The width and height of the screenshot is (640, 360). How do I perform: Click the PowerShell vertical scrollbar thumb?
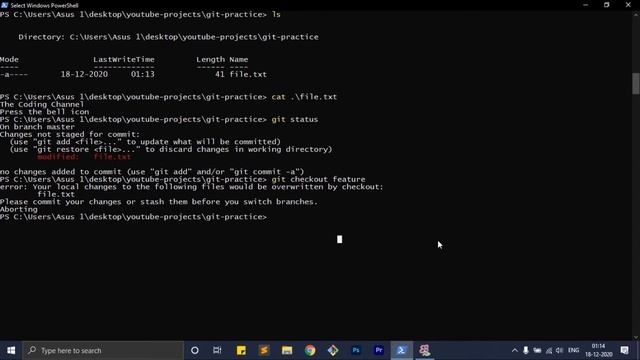[x=636, y=83]
